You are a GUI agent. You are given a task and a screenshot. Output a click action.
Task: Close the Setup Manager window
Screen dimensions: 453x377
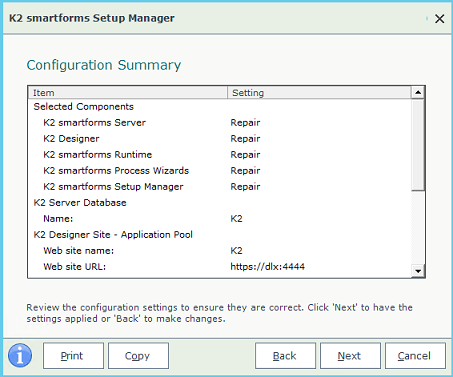tap(440, 19)
